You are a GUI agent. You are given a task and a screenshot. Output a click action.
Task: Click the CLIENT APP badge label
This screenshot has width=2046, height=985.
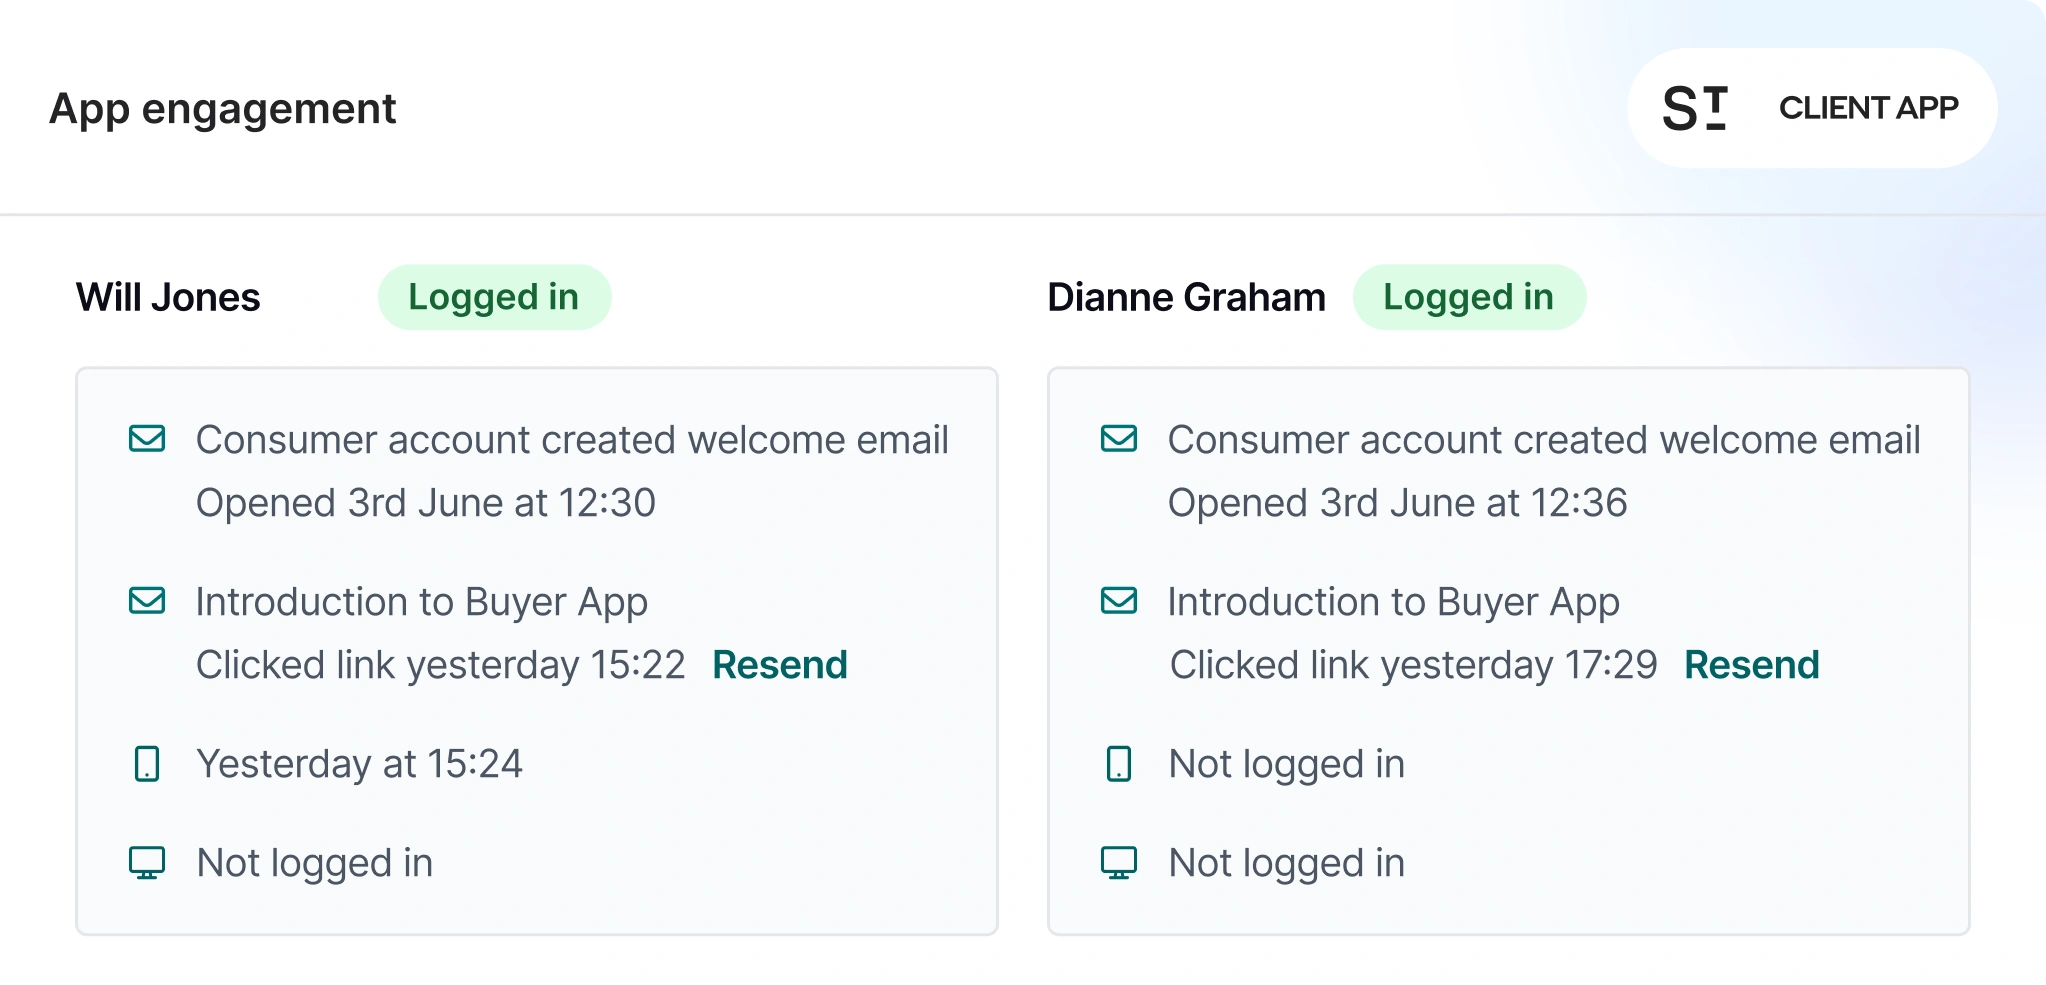click(x=1868, y=108)
